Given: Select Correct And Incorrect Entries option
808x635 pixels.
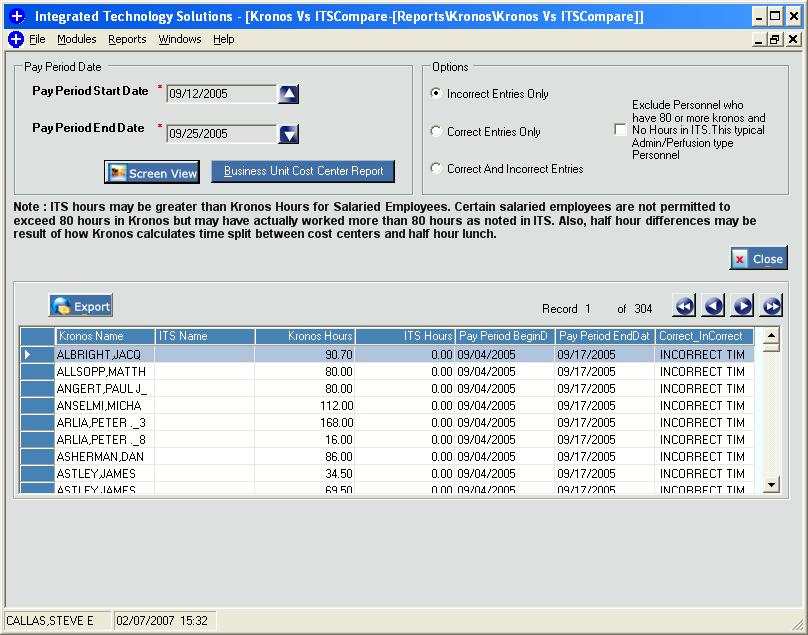Looking at the screenshot, I should [436, 169].
